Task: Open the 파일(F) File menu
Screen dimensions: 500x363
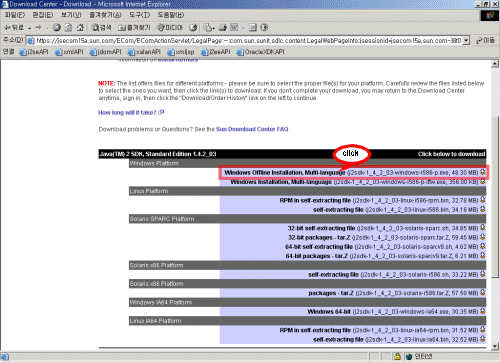Action: 15,15
